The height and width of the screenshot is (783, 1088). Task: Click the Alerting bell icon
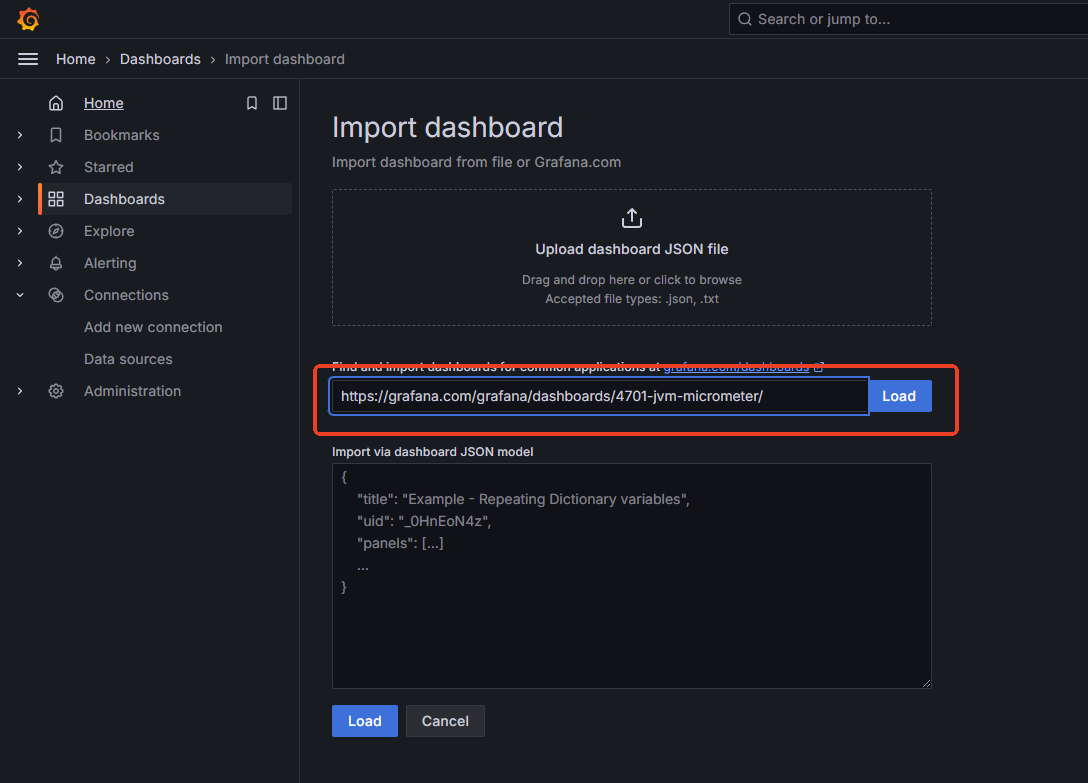pyautogui.click(x=56, y=263)
